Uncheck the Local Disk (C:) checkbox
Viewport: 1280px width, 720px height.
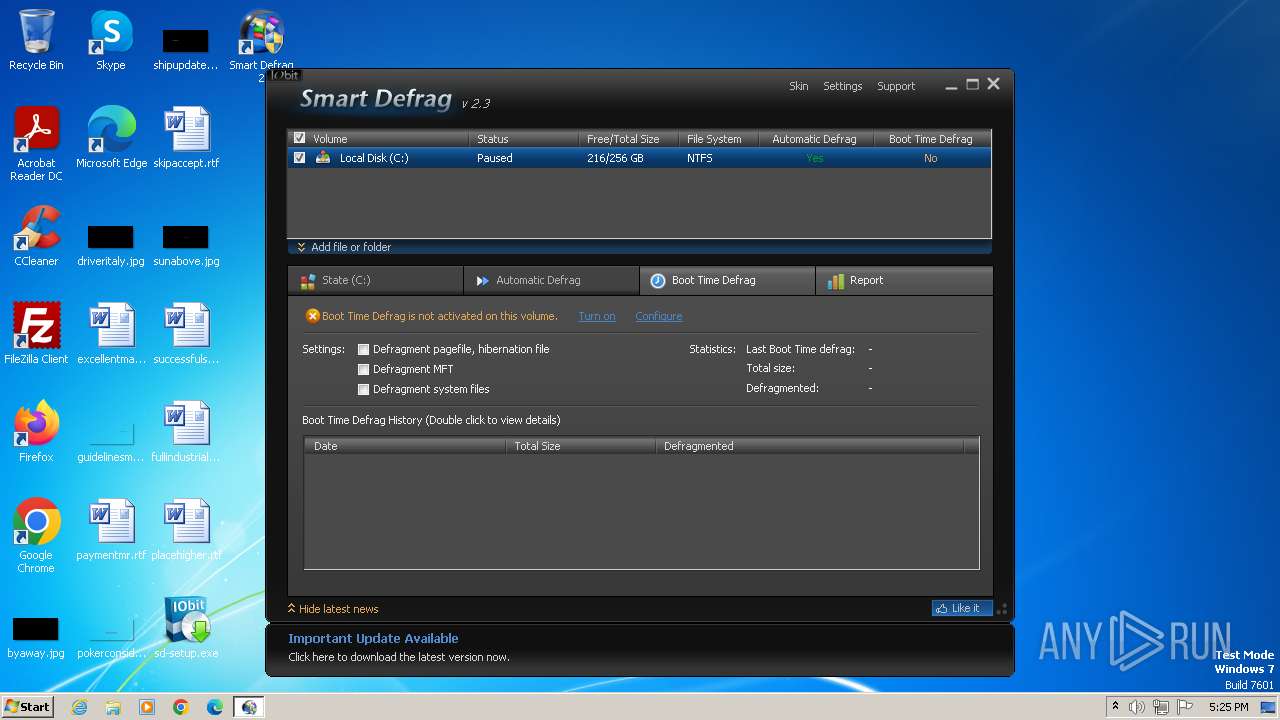point(299,158)
